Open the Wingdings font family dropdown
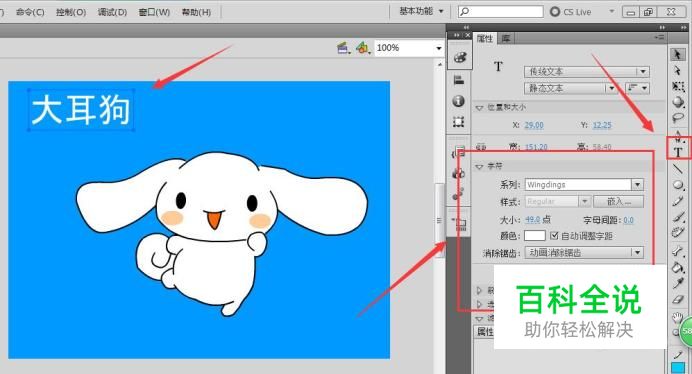692x374 pixels. click(638, 185)
